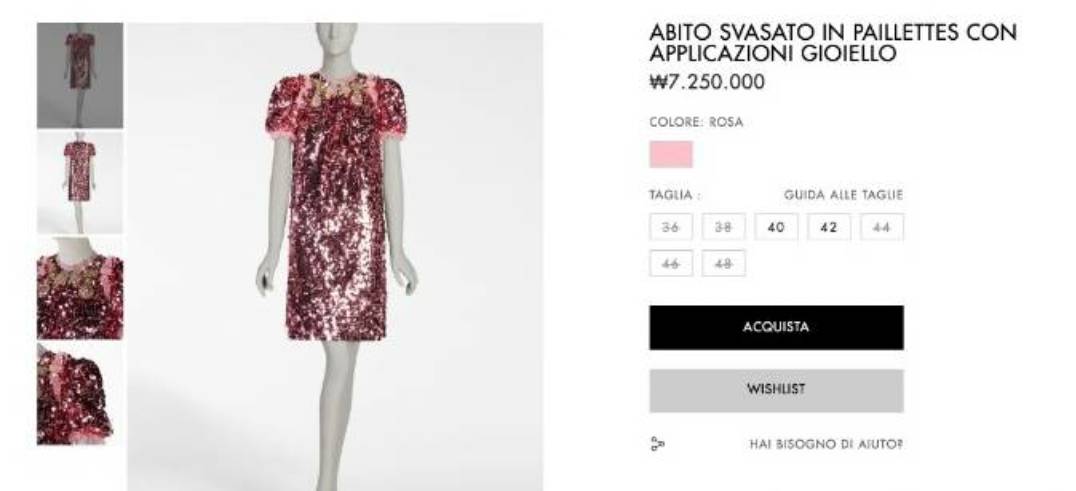This screenshot has height=491, width=1076.
Task: Pick the unavailable size 44
Action: pos(882,227)
